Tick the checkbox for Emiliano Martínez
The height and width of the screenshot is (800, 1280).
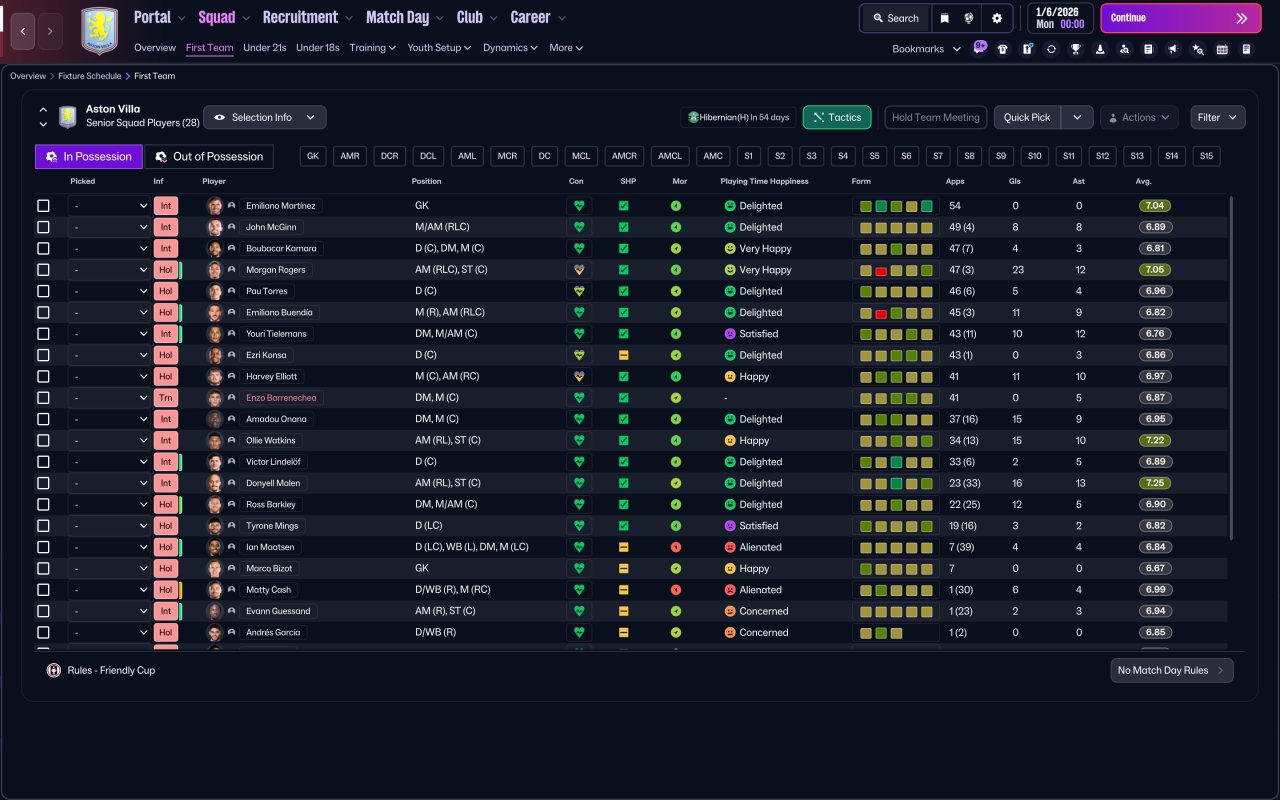coord(43,206)
